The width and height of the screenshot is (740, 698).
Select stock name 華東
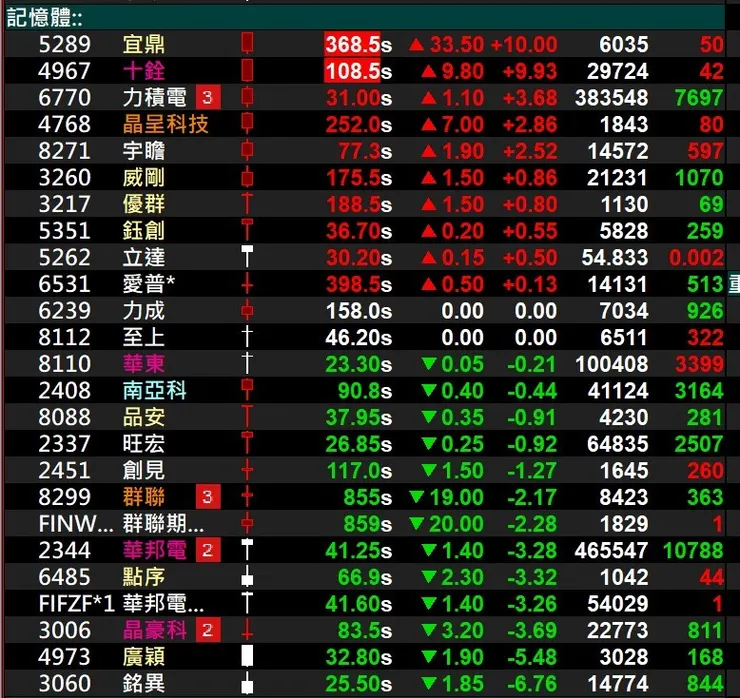144,364
